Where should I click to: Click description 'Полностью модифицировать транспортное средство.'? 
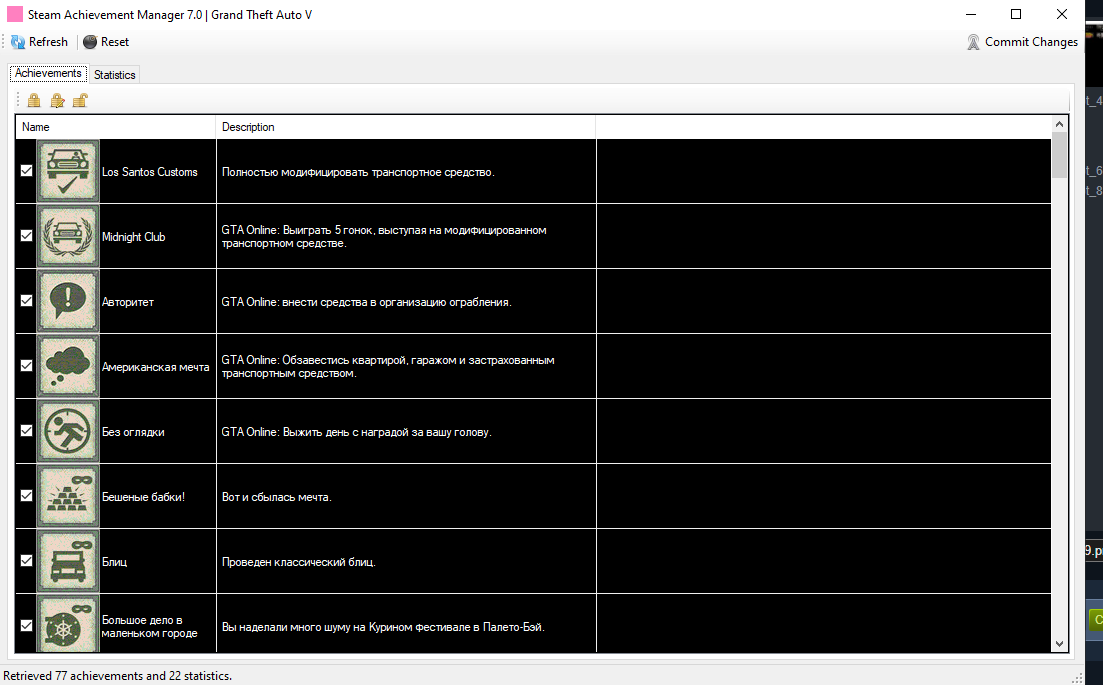coord(358,172)
